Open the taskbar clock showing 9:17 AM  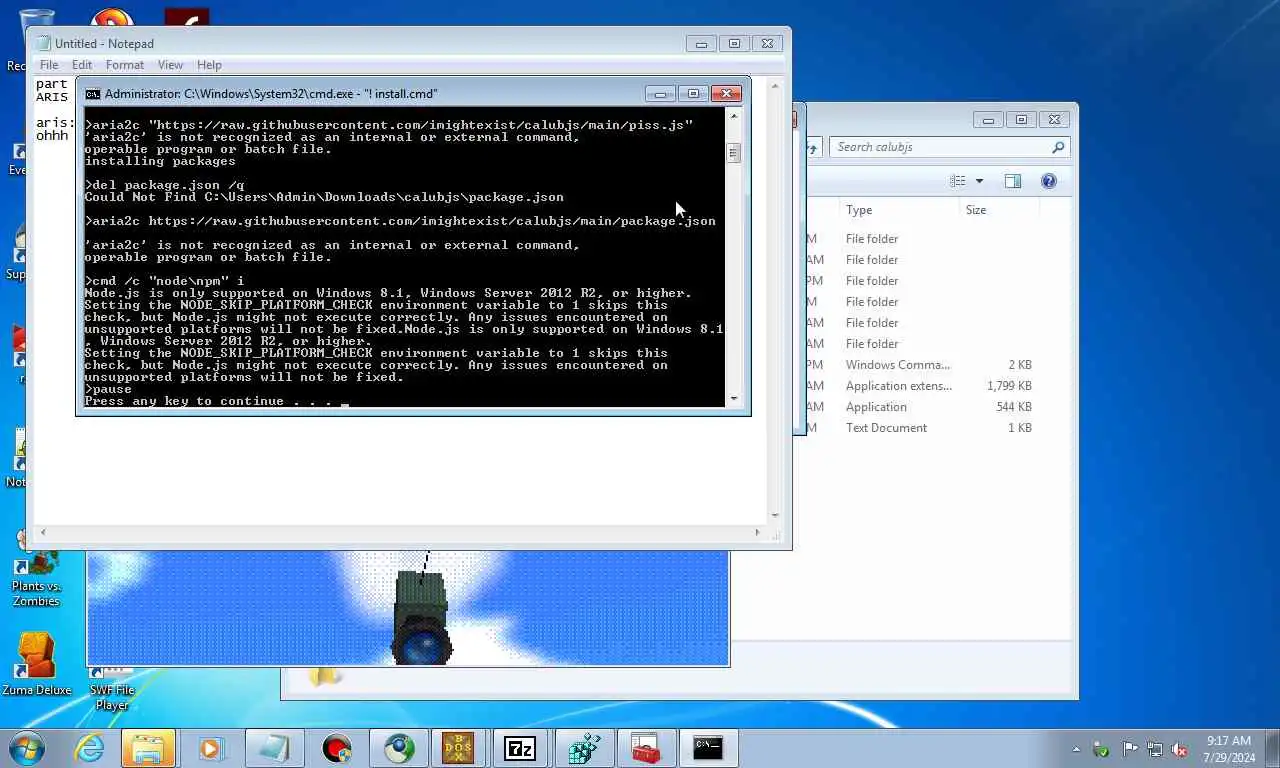(1229, 749)
